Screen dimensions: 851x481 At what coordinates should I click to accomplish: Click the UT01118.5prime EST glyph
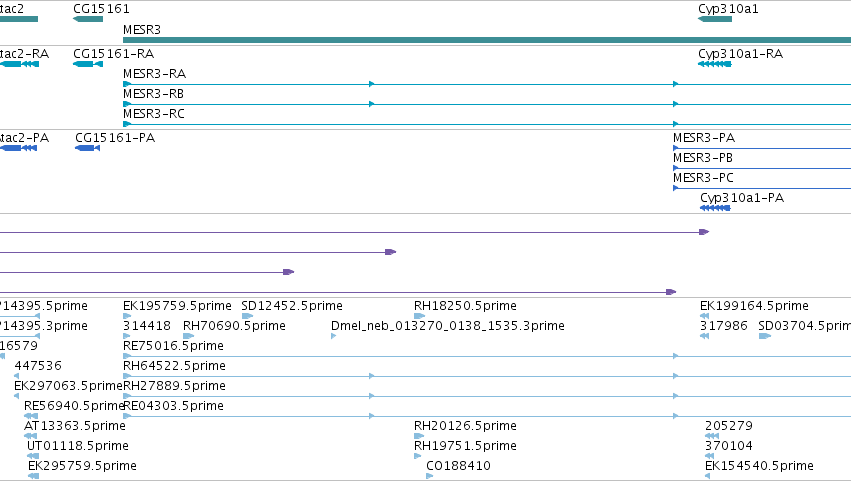click(33, 456)
